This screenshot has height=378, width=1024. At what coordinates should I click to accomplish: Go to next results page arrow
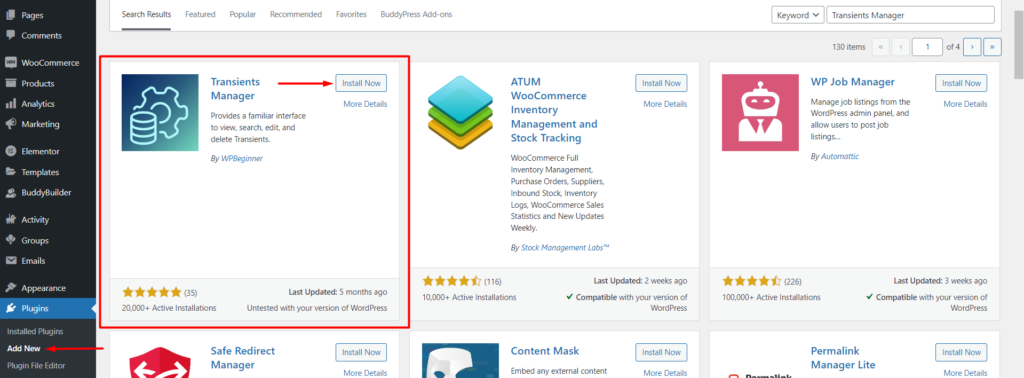972,47
